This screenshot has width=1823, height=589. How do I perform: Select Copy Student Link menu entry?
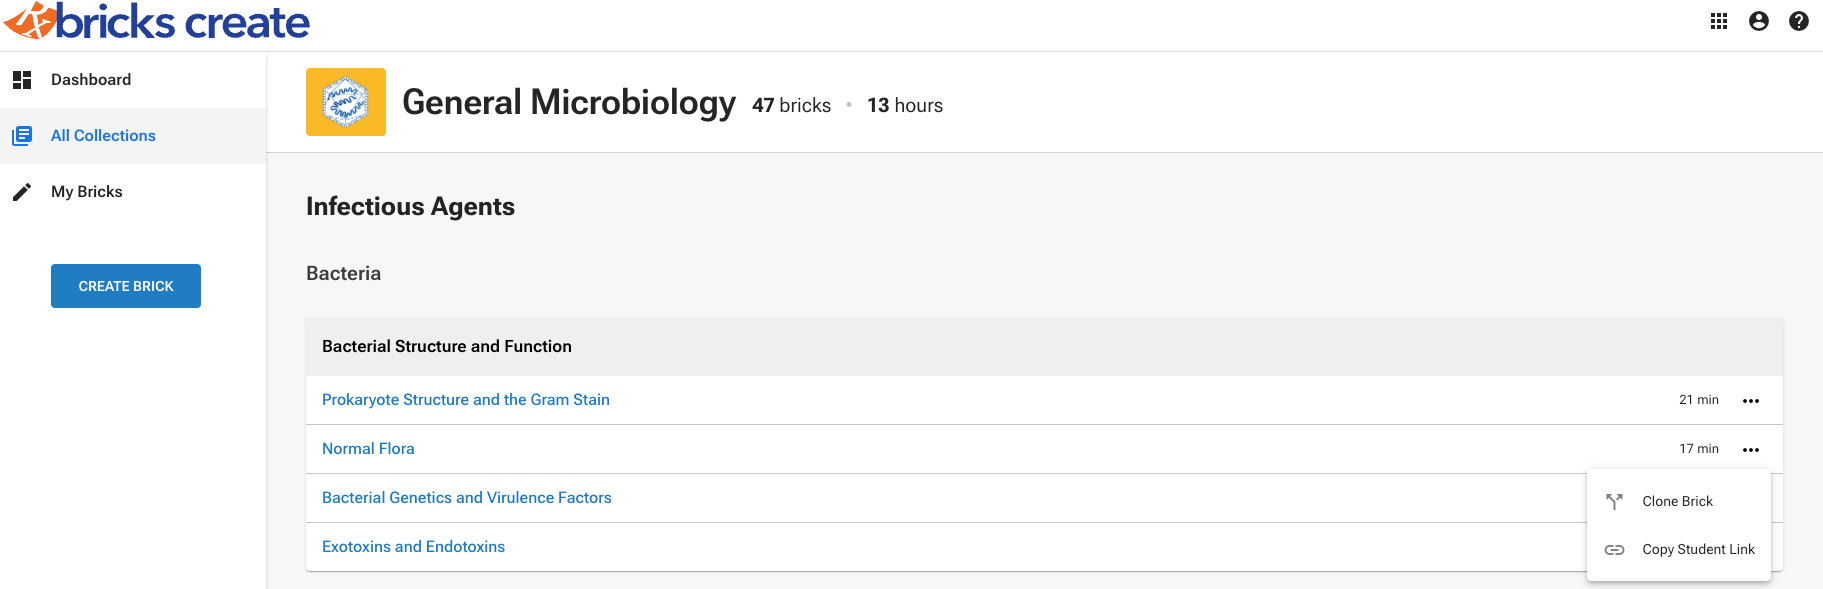1698,549
